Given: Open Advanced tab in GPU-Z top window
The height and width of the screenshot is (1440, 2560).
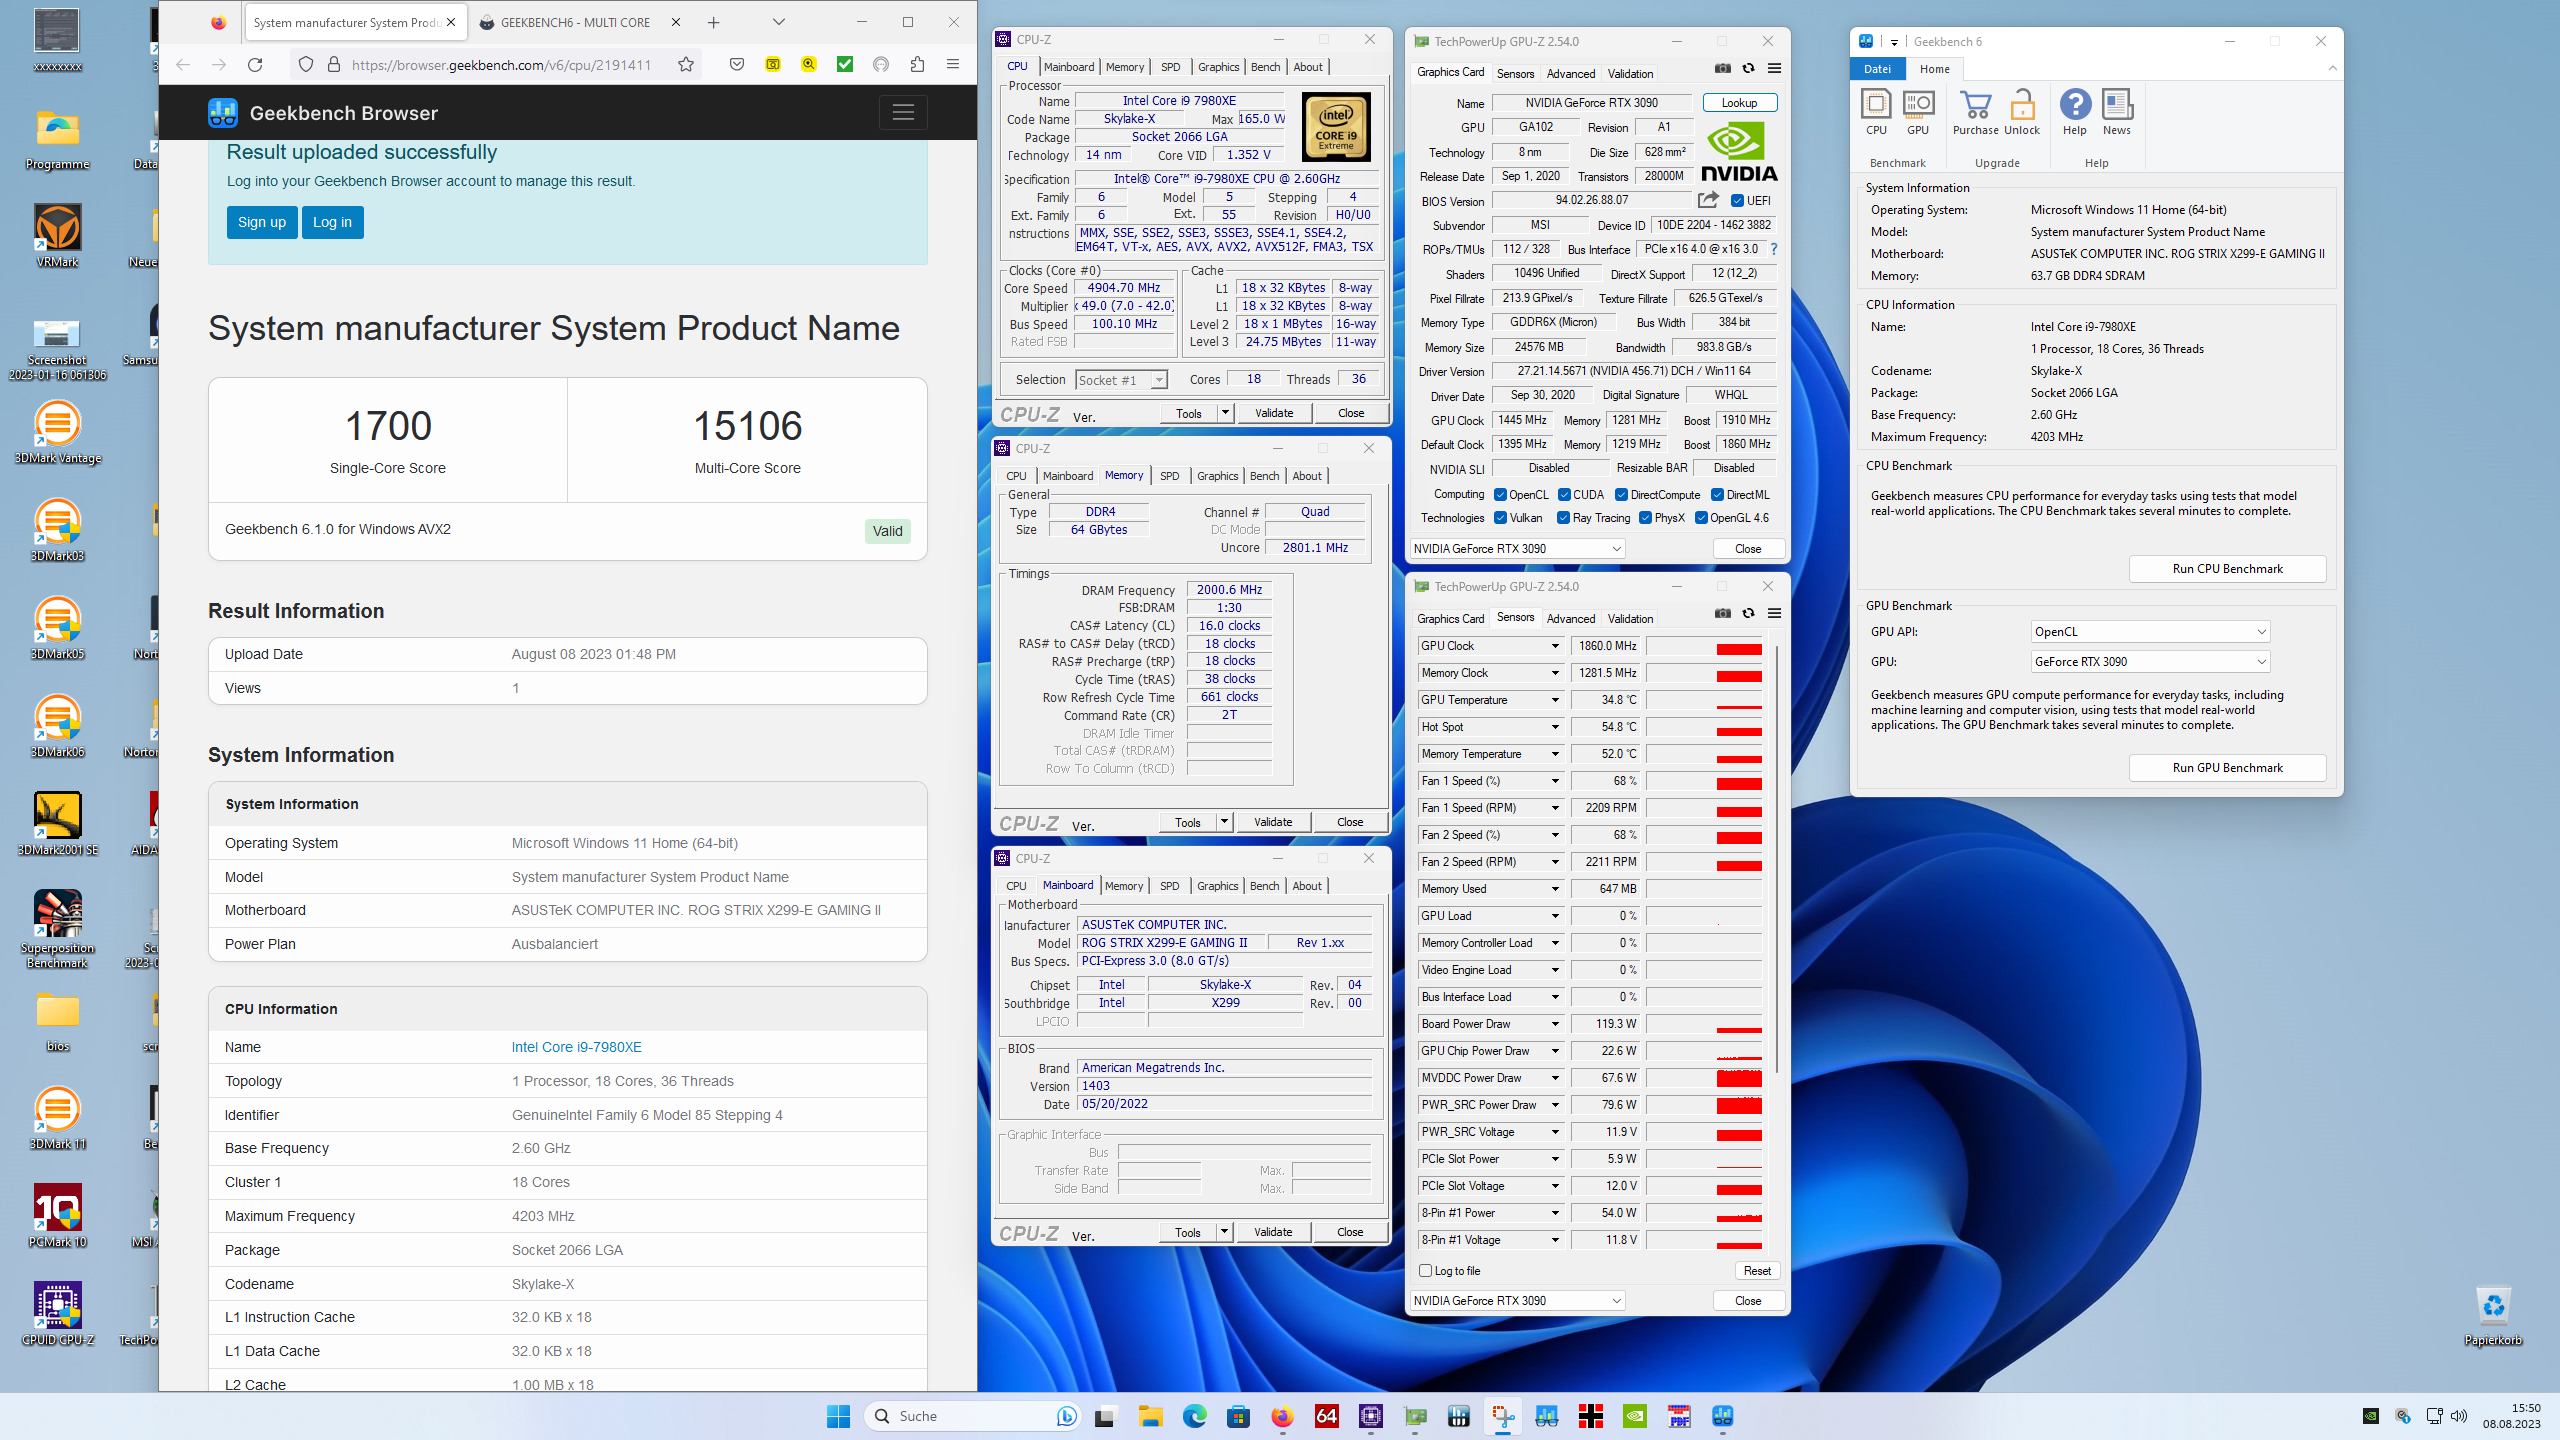Looking at the screenshot, I should point(1571,73).
